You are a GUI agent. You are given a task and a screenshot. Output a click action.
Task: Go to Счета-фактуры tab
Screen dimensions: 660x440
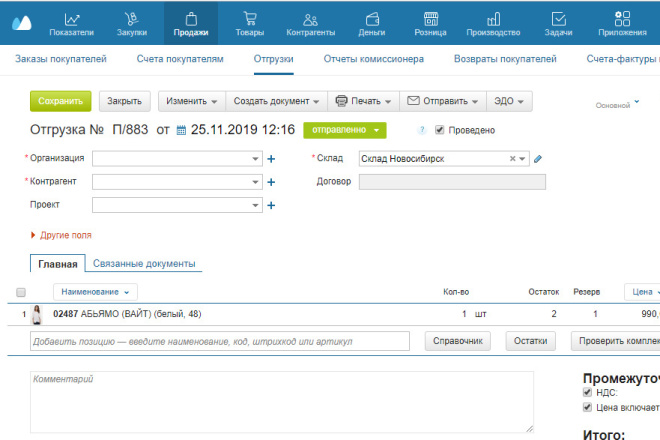[623, 59]
